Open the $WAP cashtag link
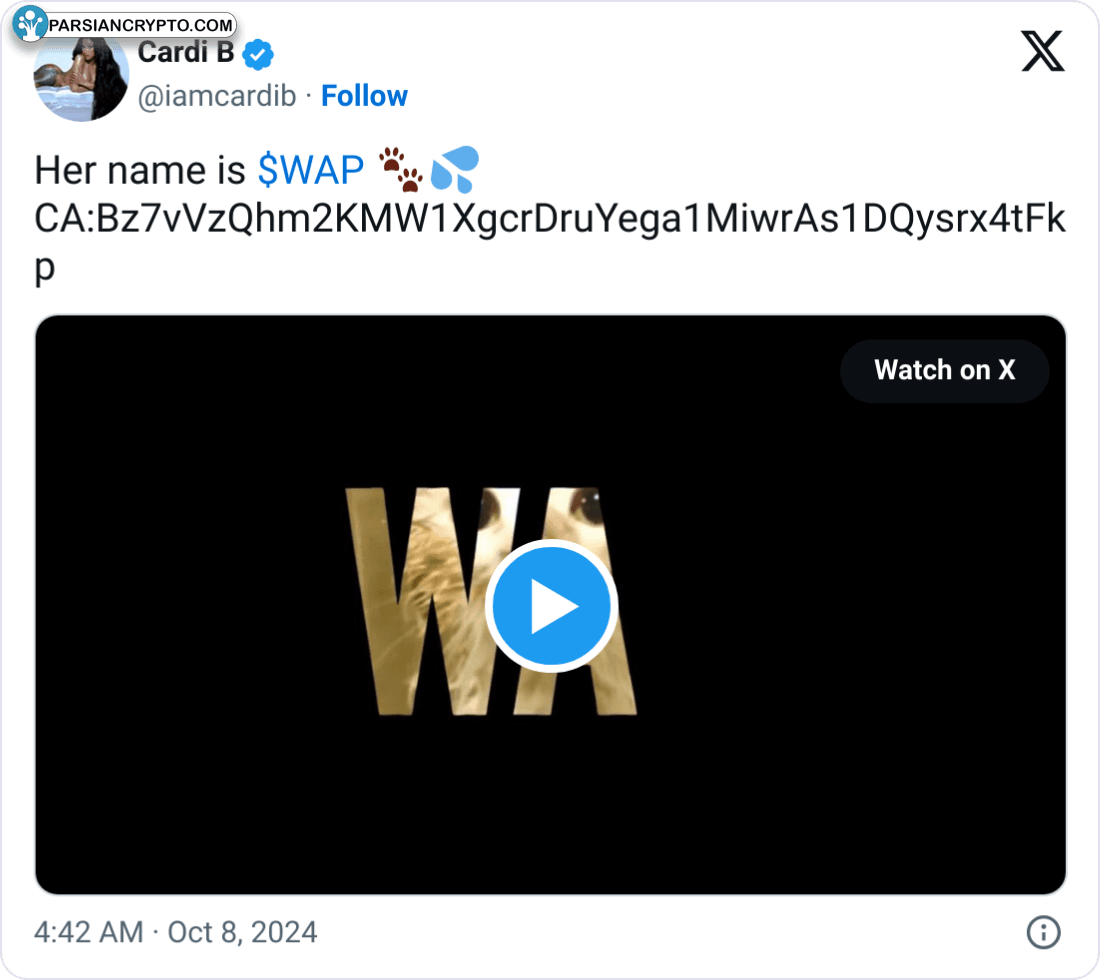The width and height of the screenshot is (1100, 980). tap(311, 170)
